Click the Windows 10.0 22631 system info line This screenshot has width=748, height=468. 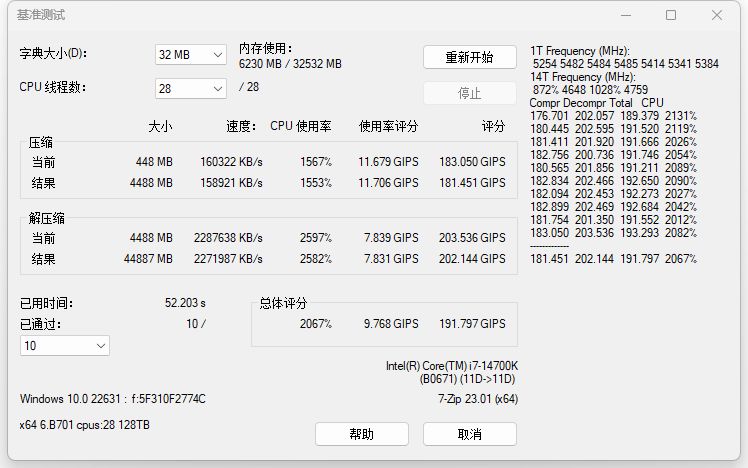[x=113, y=399]
